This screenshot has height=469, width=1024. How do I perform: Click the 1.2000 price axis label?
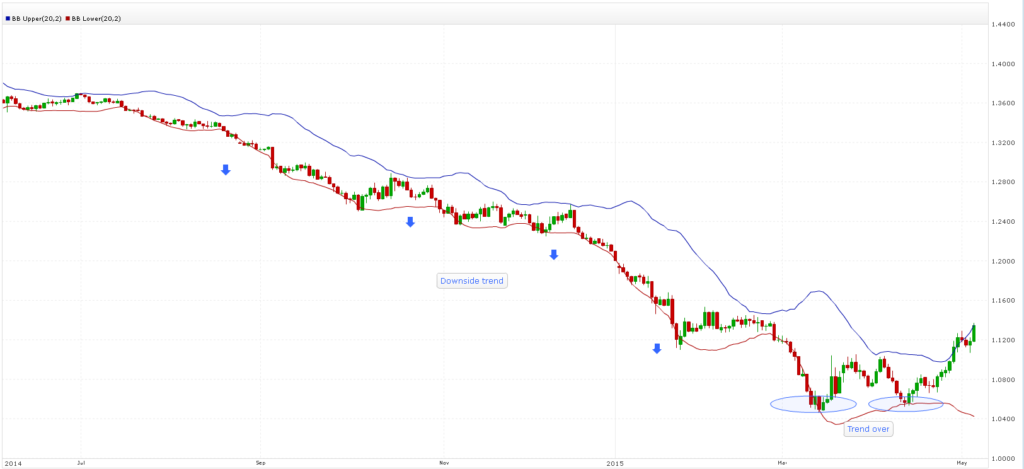1002,262
